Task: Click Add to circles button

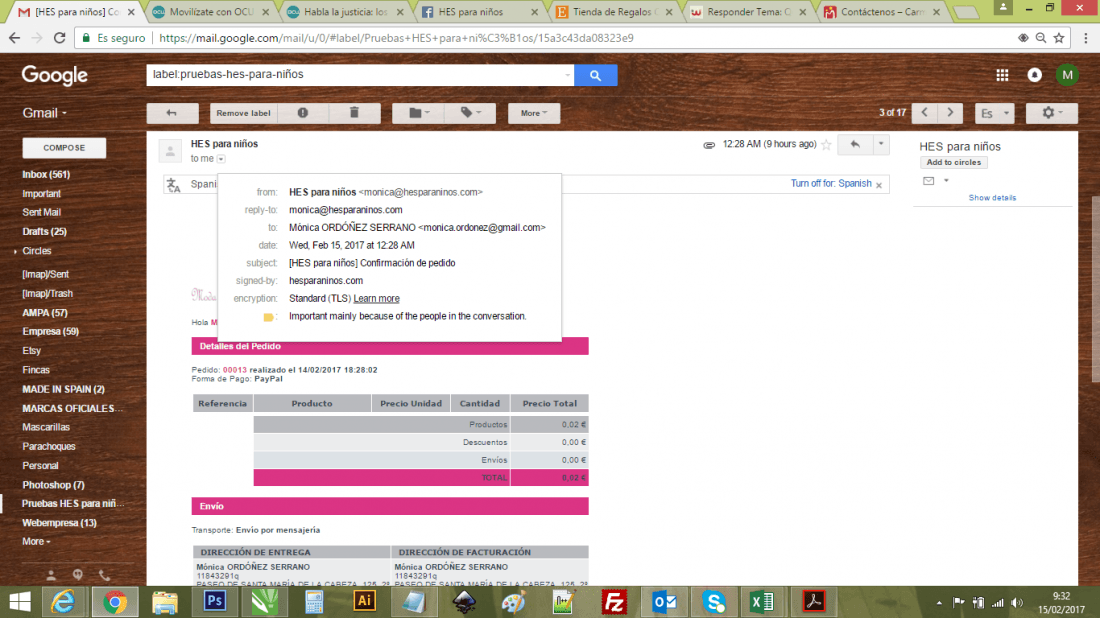Action: point(953,162)
